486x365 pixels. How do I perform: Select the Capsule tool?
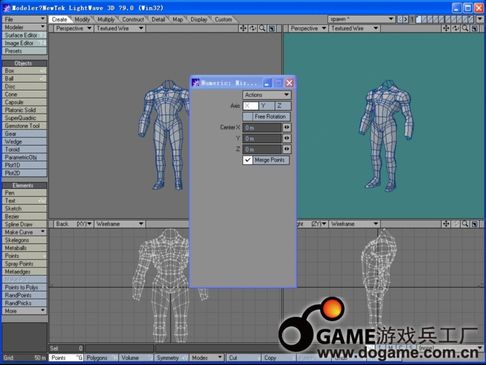point(24,102)
